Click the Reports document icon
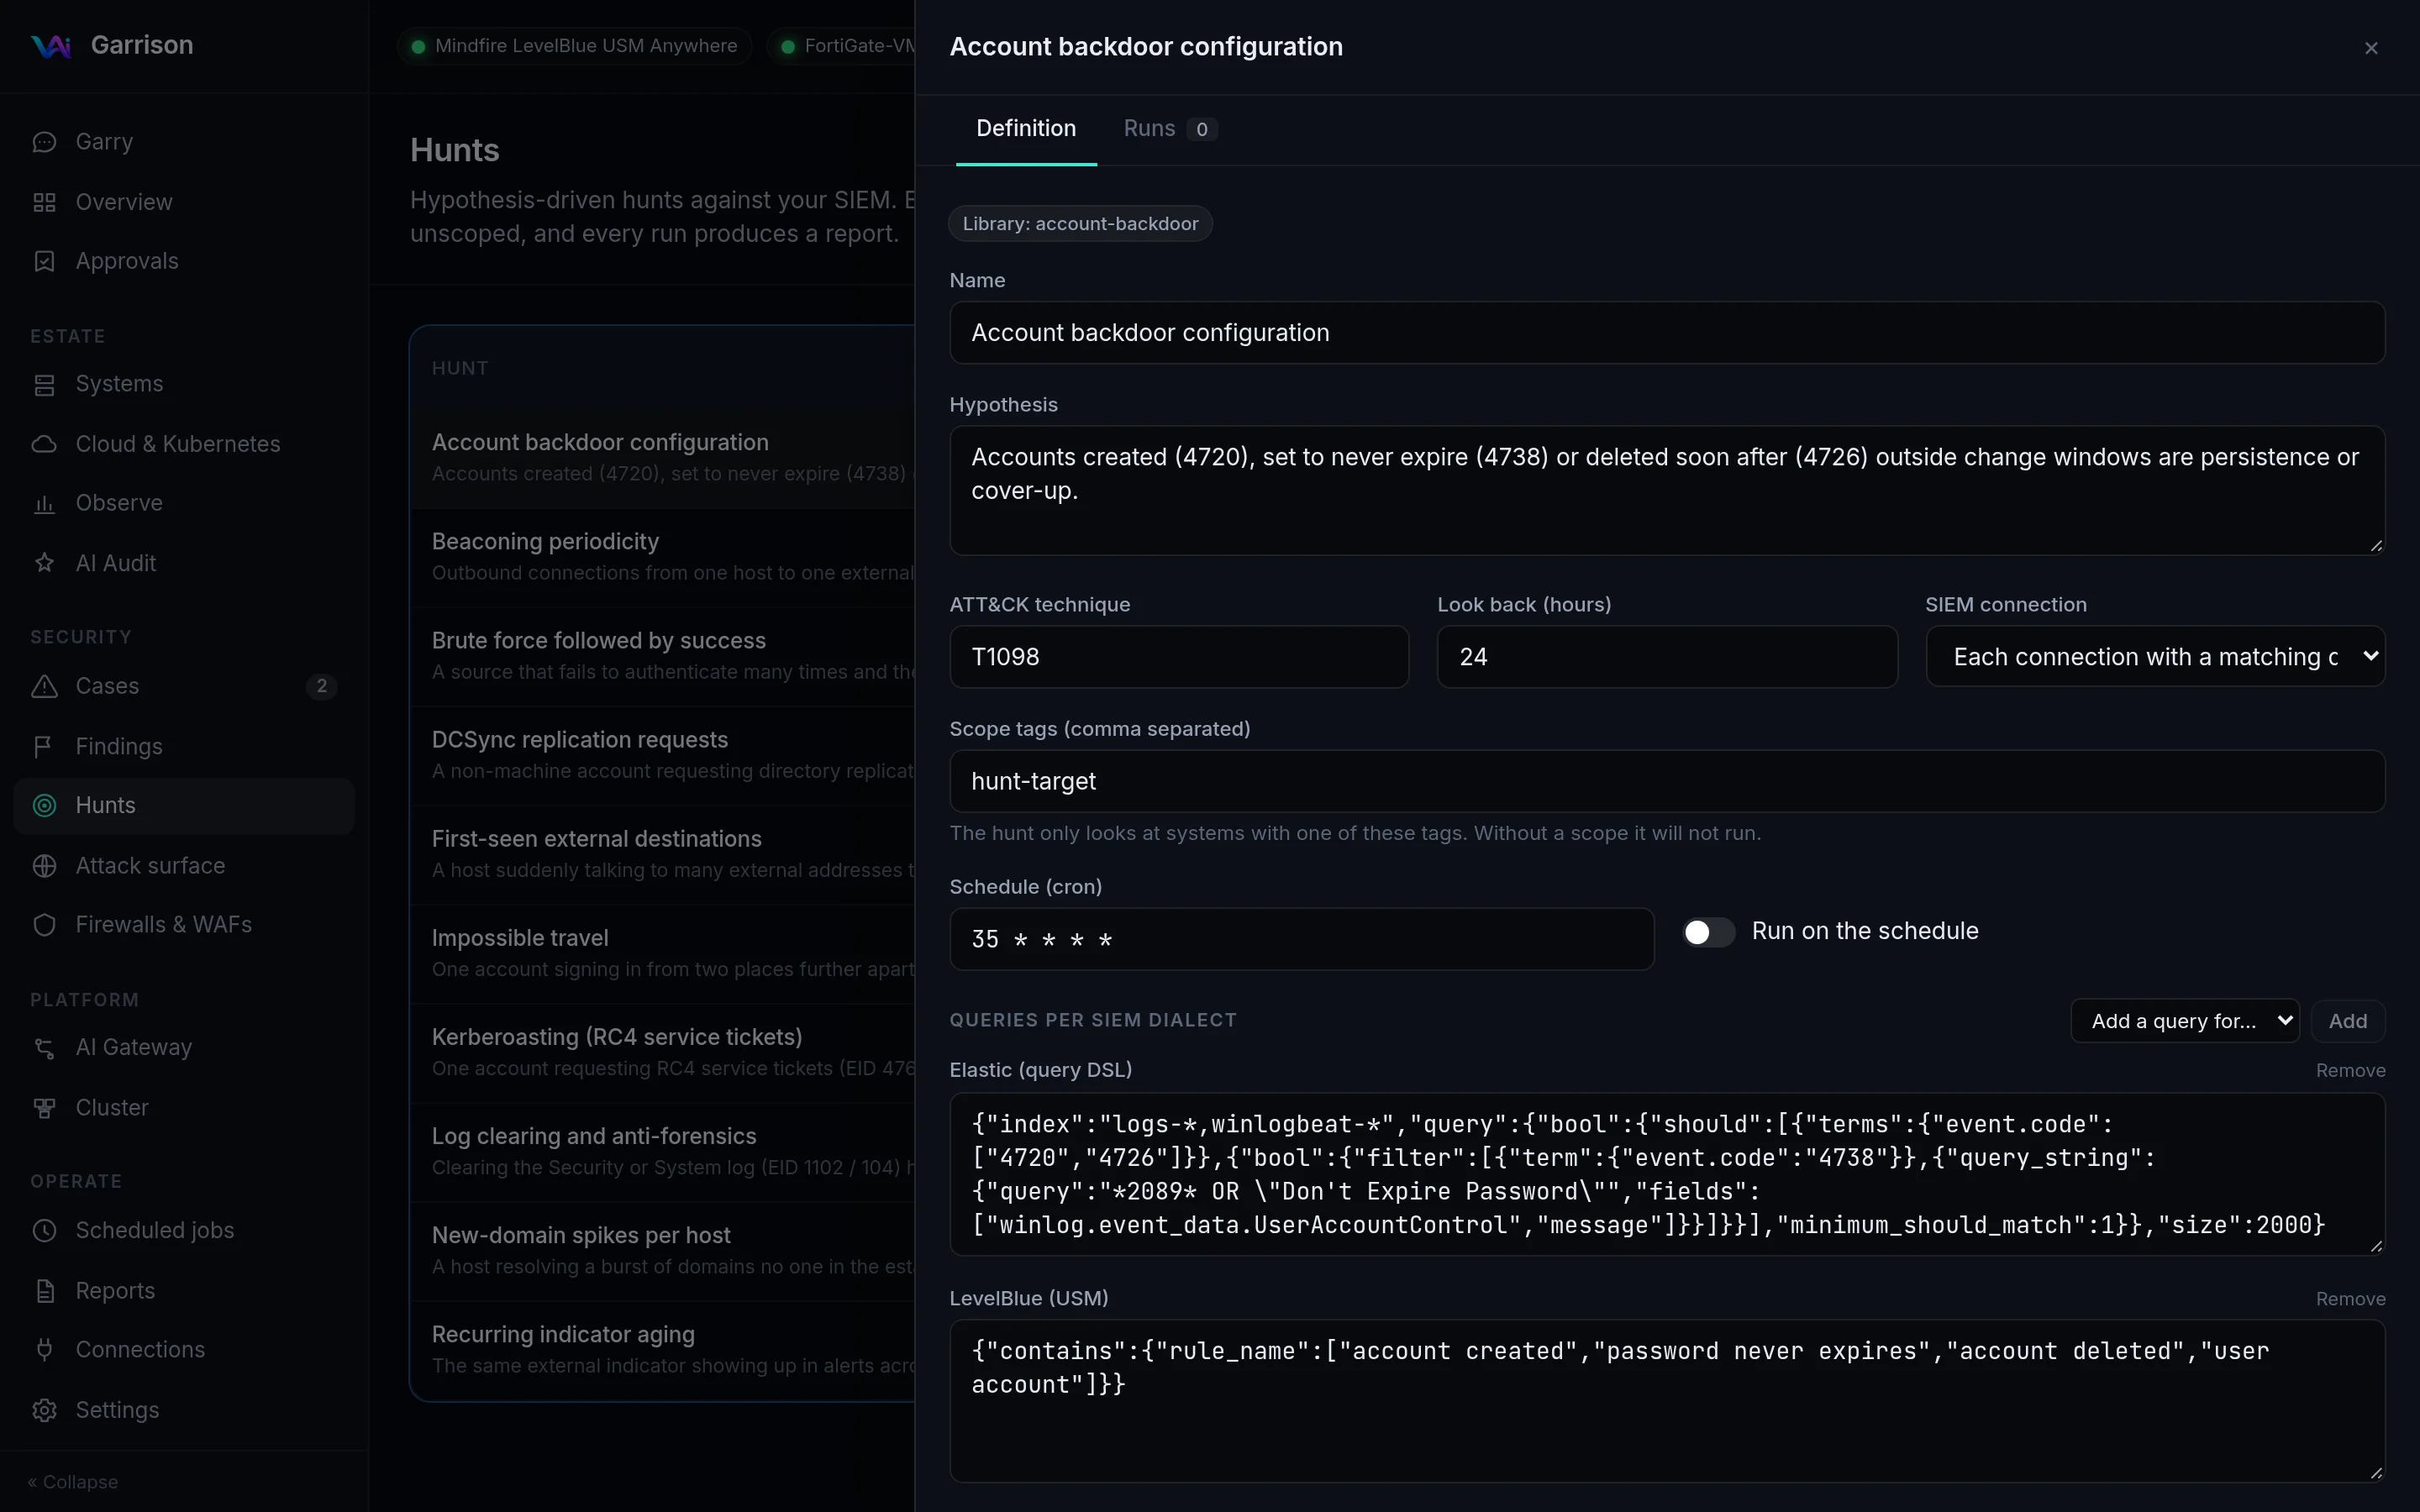This screenshot has width=2420, height=1512. click(44, 1291)
